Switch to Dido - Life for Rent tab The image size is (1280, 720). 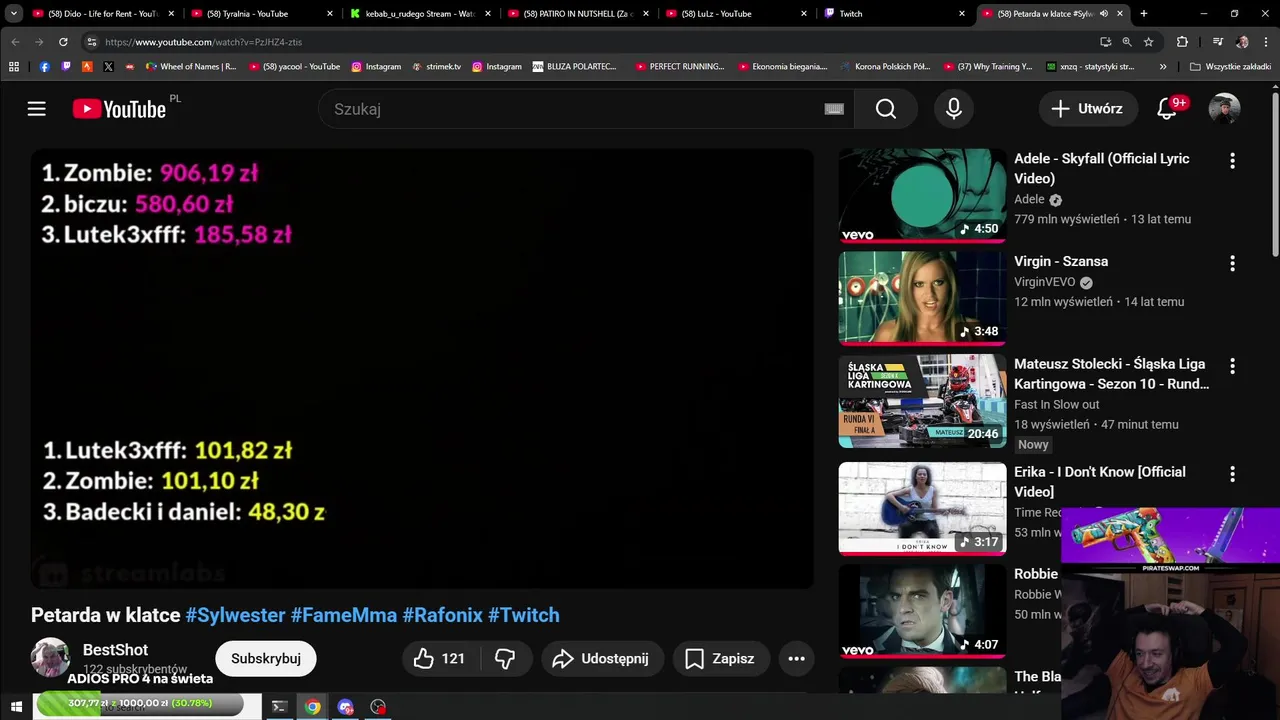tap(102, 14)
